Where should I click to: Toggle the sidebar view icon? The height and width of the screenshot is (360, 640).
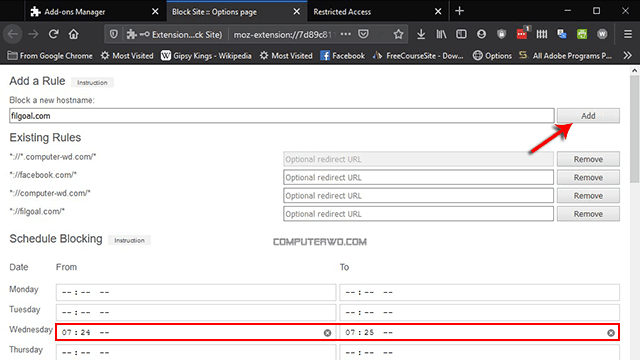[461, 34]
